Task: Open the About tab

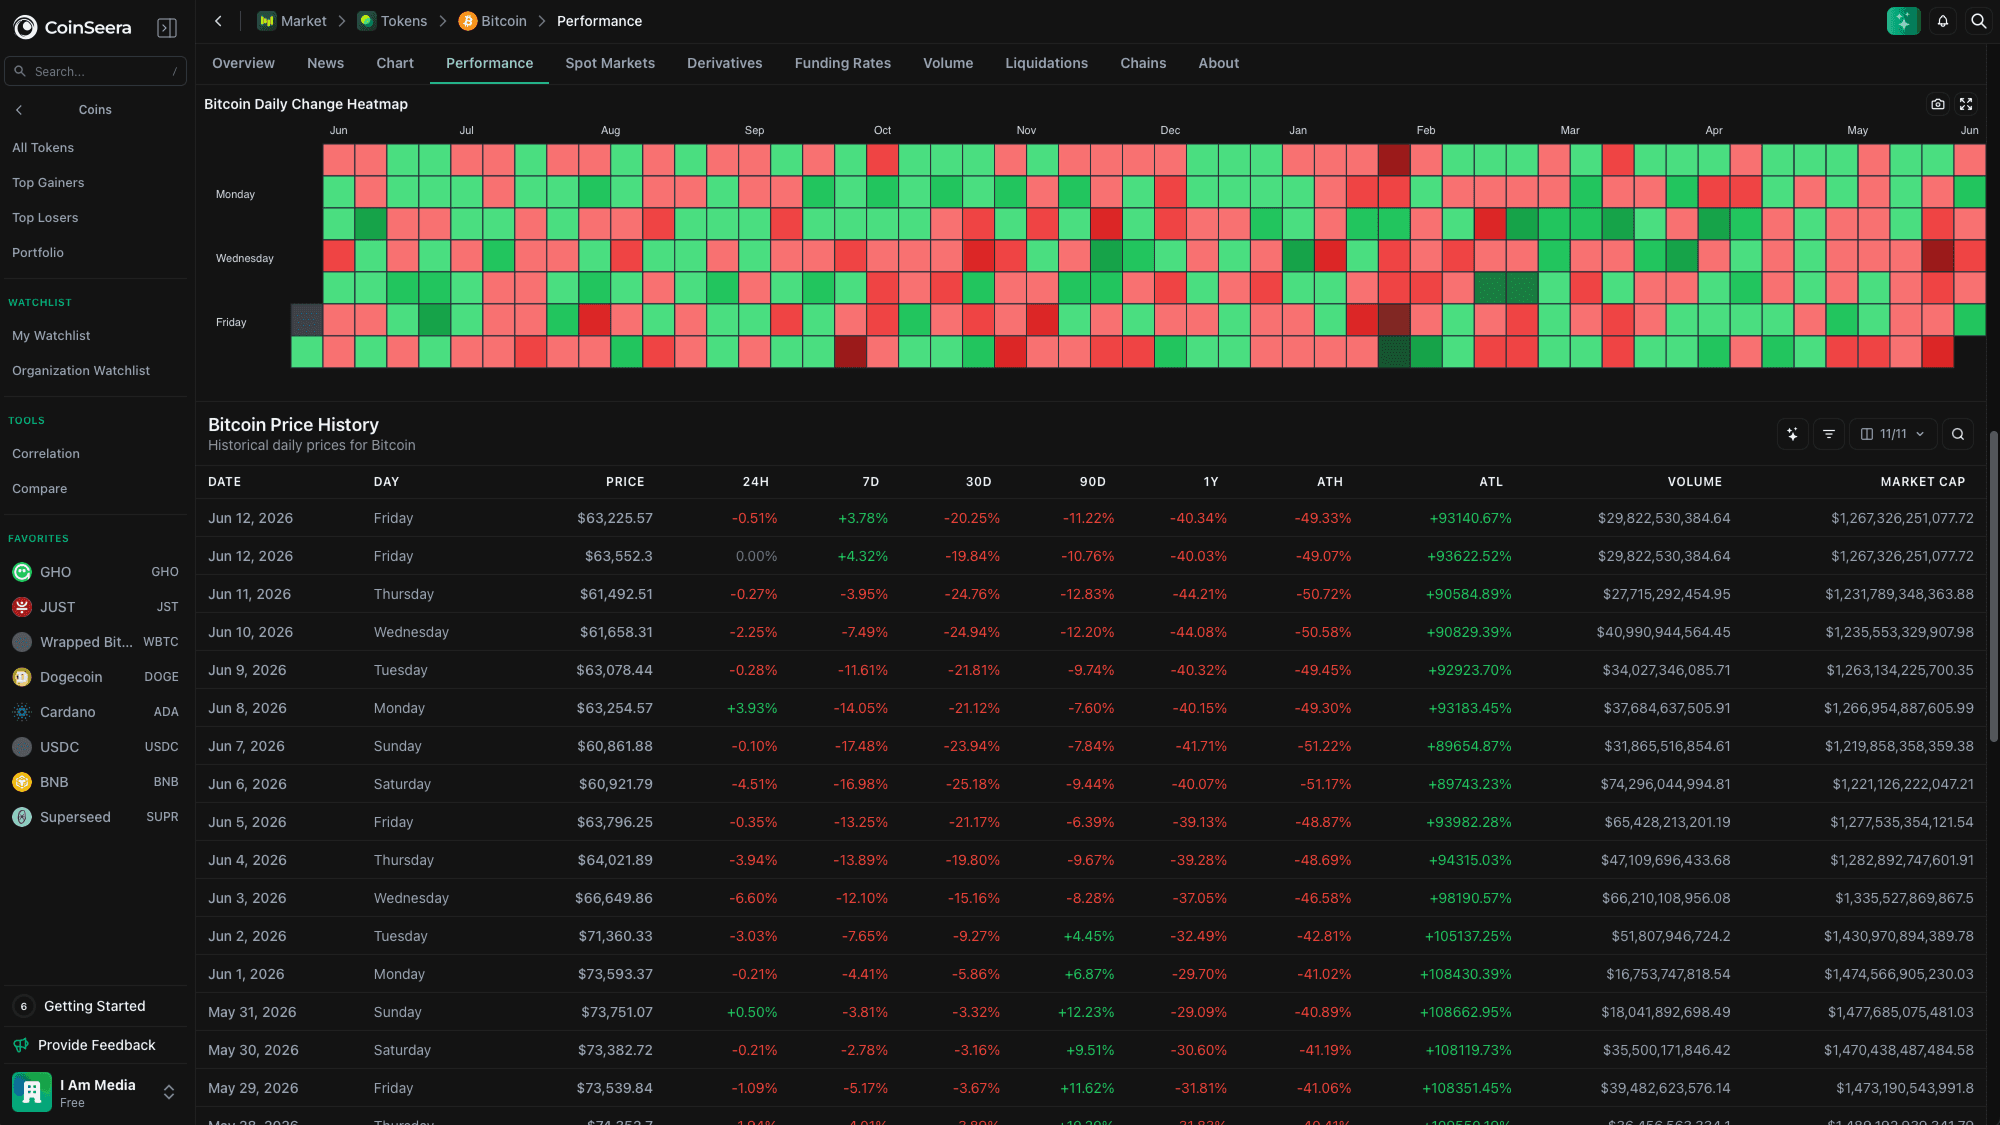Action: tap(1218, 63)
